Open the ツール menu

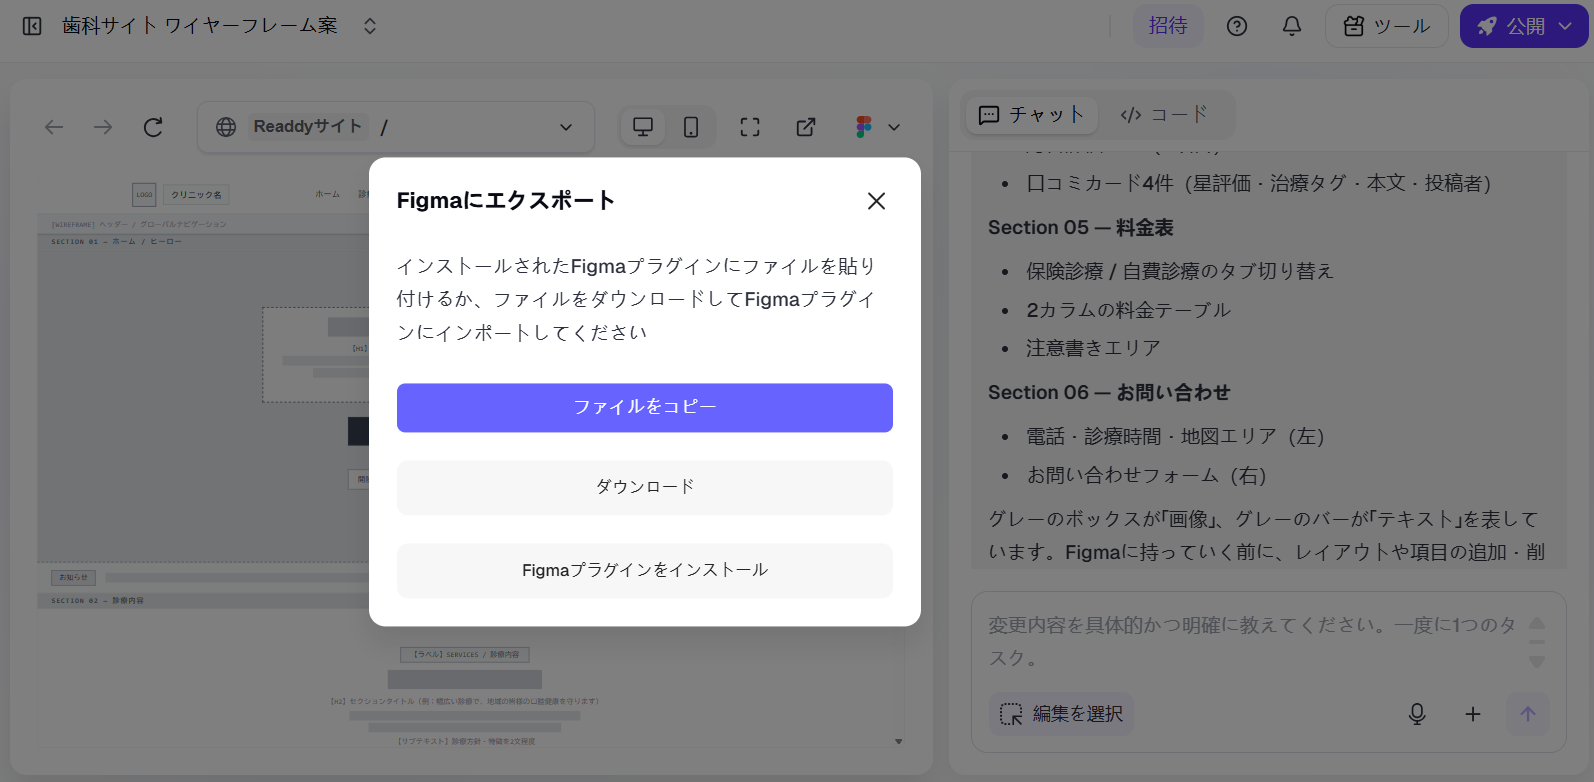coord(1386,26)
